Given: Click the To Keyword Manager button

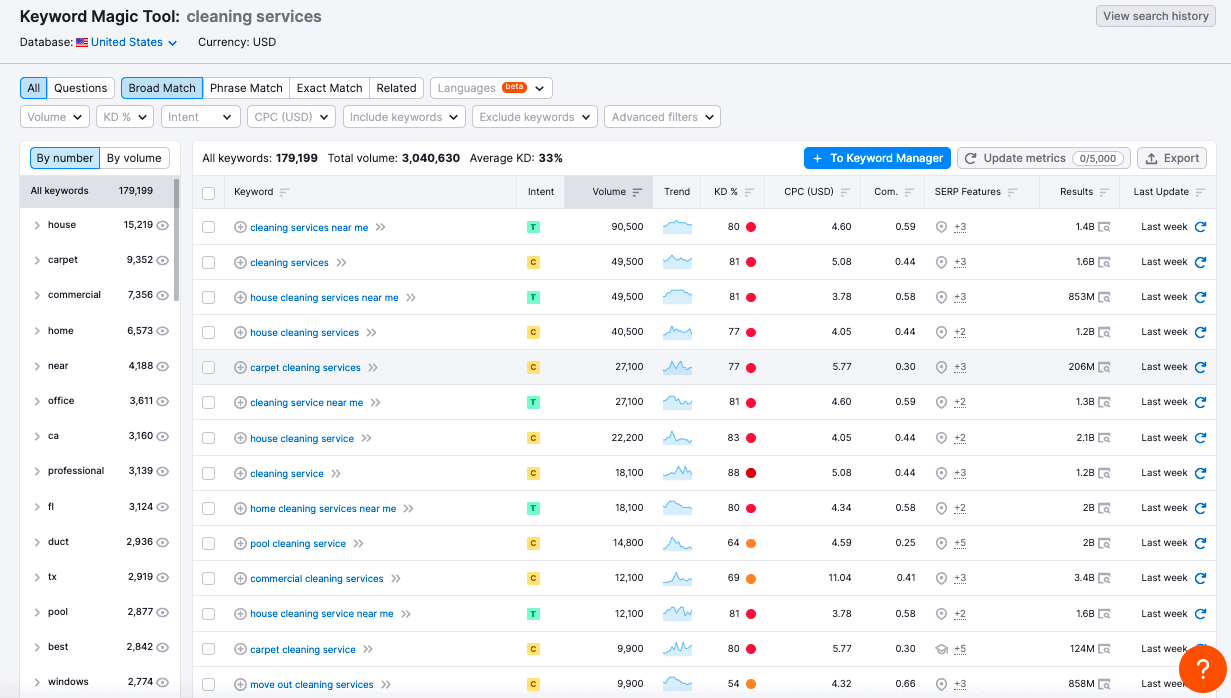Looking at the screenshot, I should 877,158.
